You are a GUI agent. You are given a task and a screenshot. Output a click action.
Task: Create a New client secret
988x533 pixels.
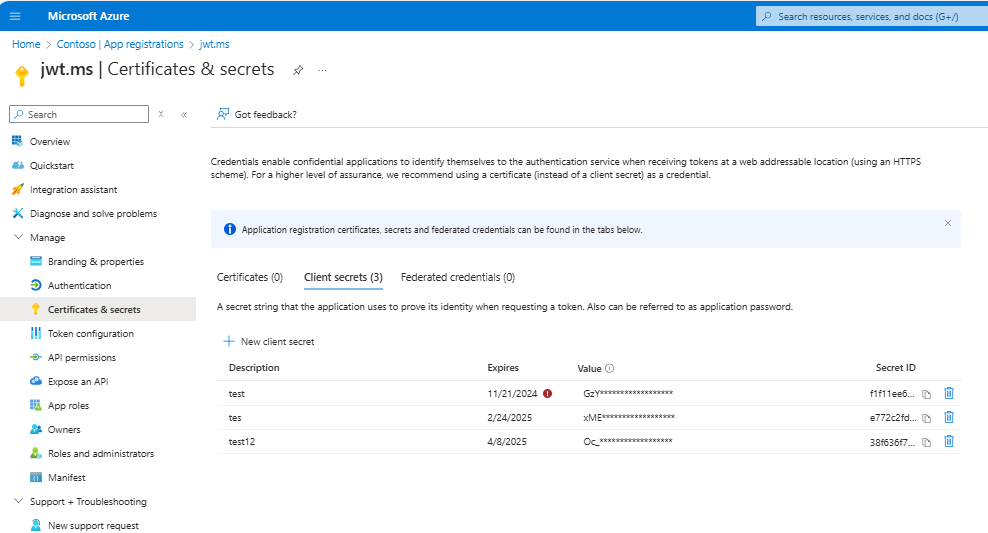(268, 341)
